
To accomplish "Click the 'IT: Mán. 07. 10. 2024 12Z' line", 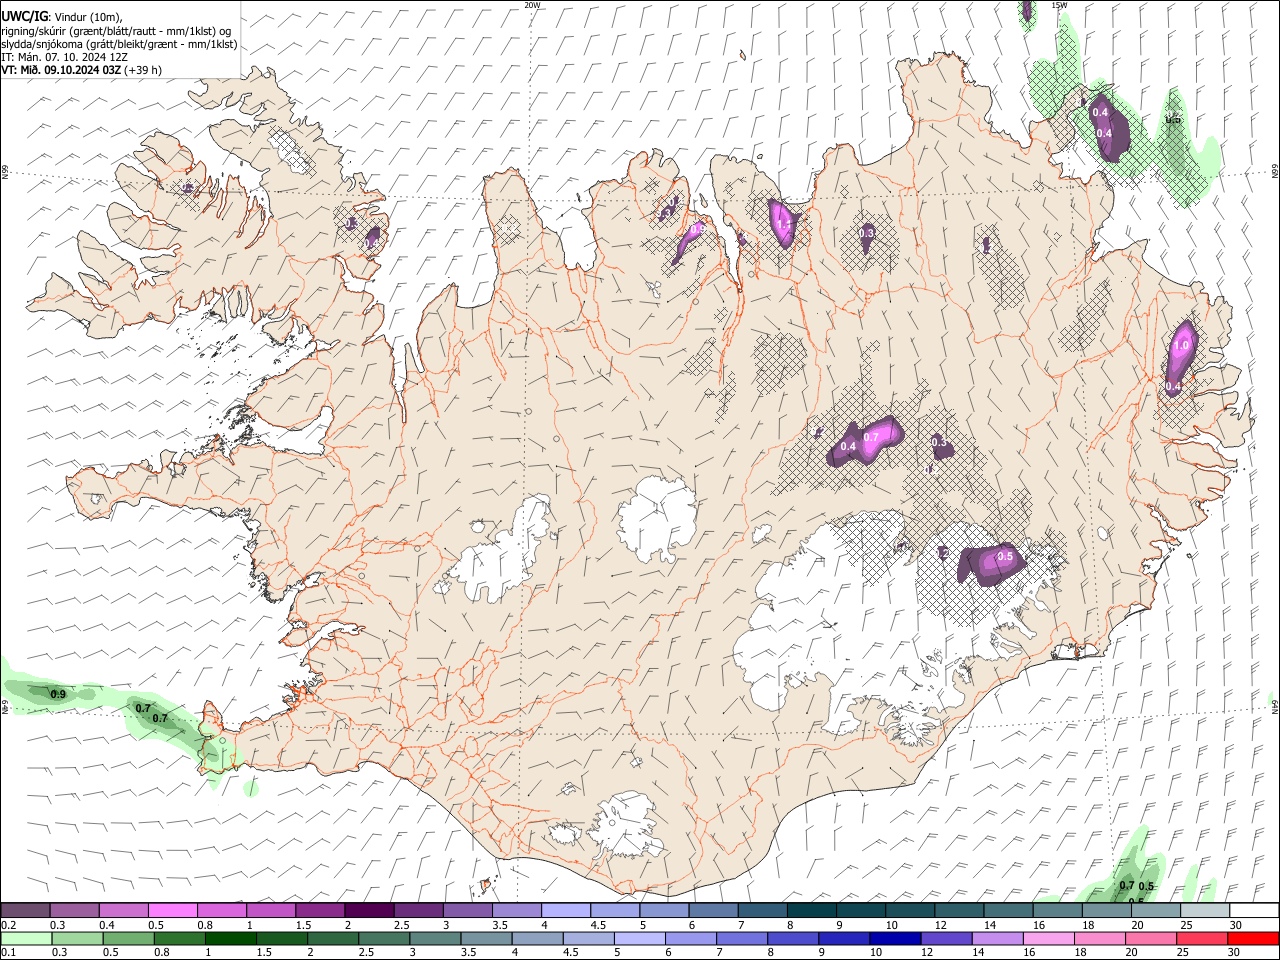I will 64,57.
